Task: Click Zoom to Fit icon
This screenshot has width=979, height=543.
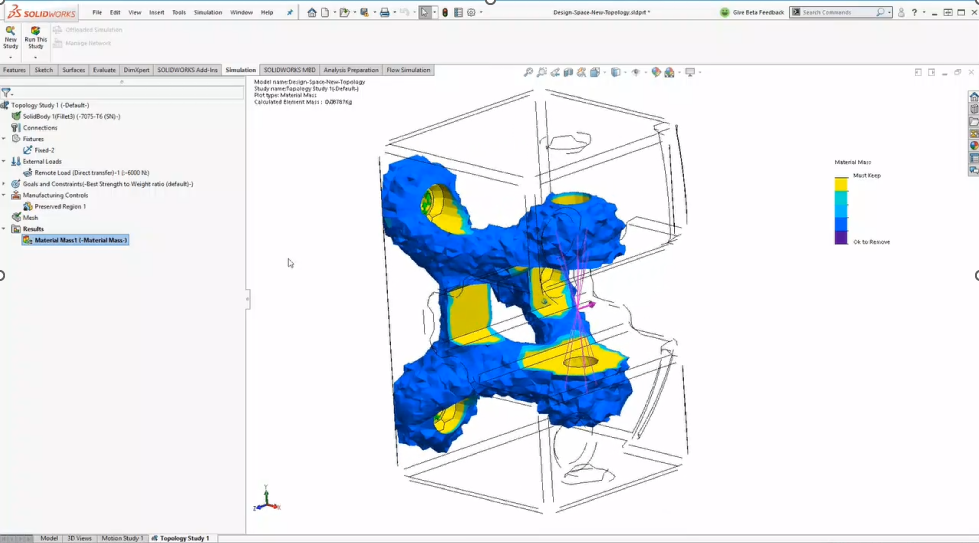Action: coord(528,72)
